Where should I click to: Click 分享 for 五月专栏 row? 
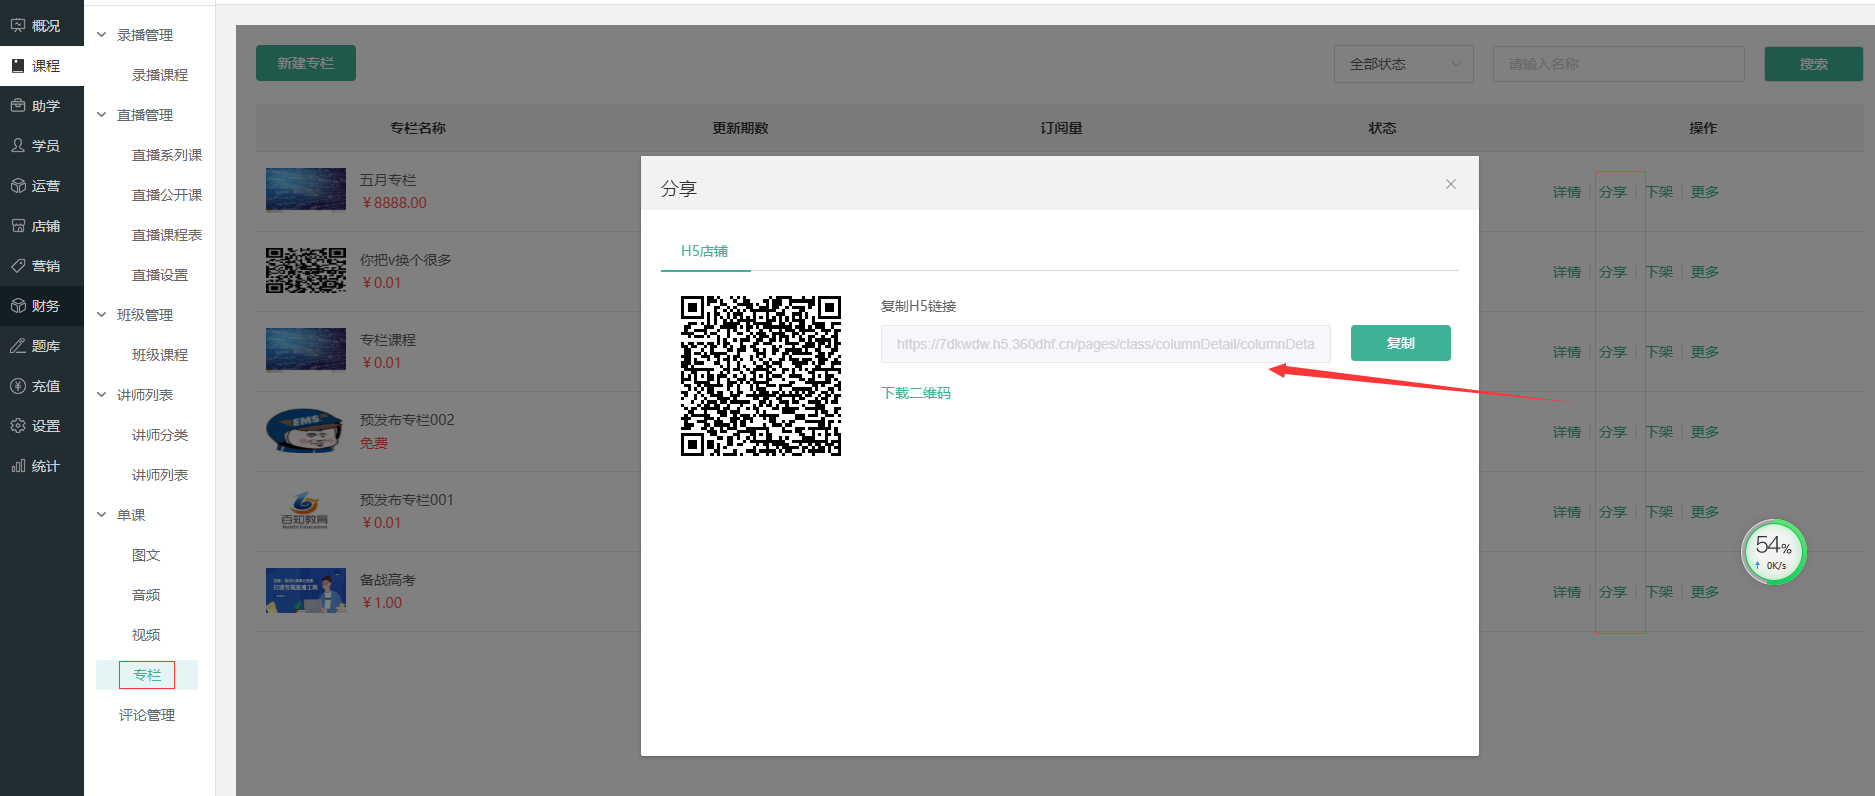(1613, 192)
